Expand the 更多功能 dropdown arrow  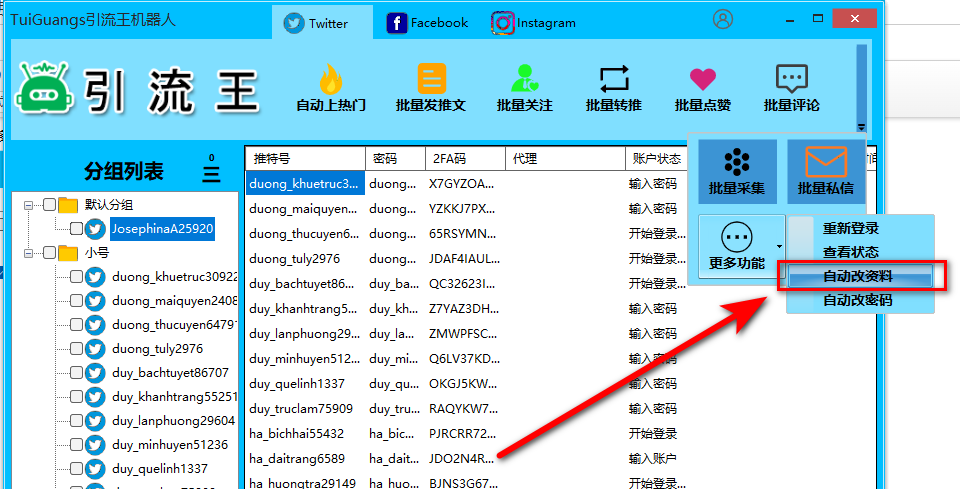tap(779, 245)
